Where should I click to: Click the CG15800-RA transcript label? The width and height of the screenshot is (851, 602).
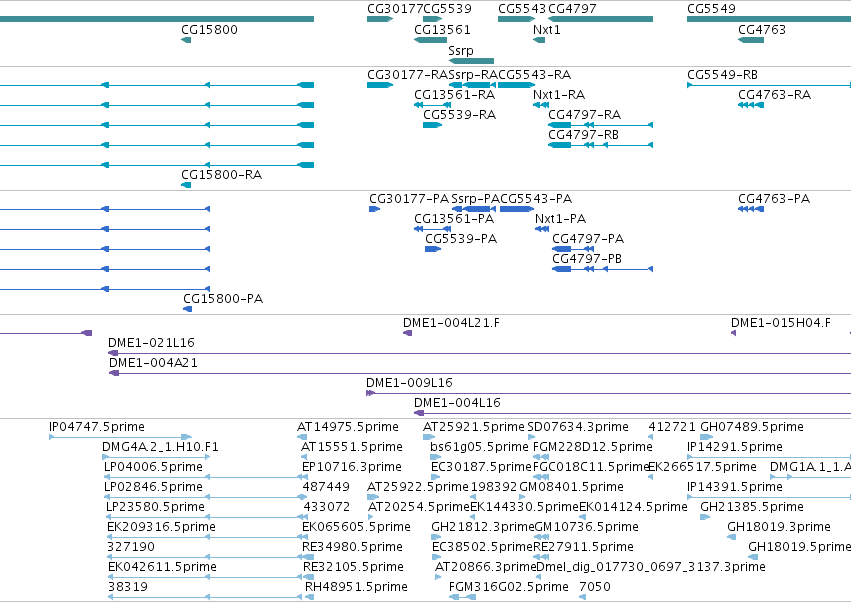221,174
